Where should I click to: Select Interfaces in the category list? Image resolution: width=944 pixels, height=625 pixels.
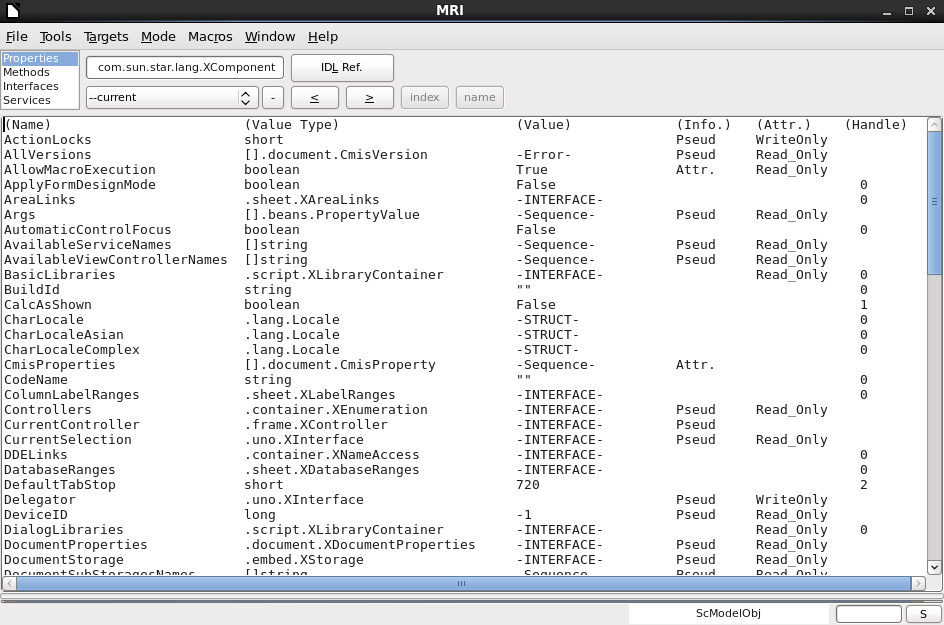40,86
